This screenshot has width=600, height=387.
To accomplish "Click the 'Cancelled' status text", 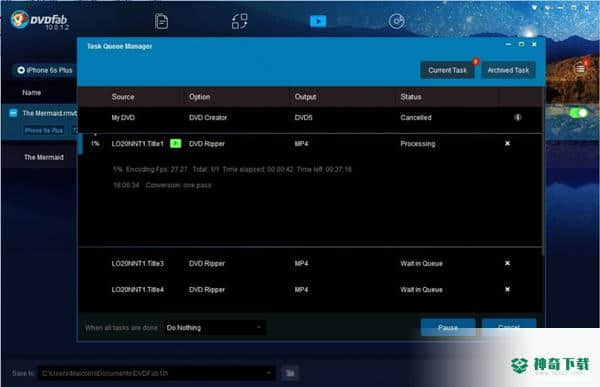I will 416,118.
